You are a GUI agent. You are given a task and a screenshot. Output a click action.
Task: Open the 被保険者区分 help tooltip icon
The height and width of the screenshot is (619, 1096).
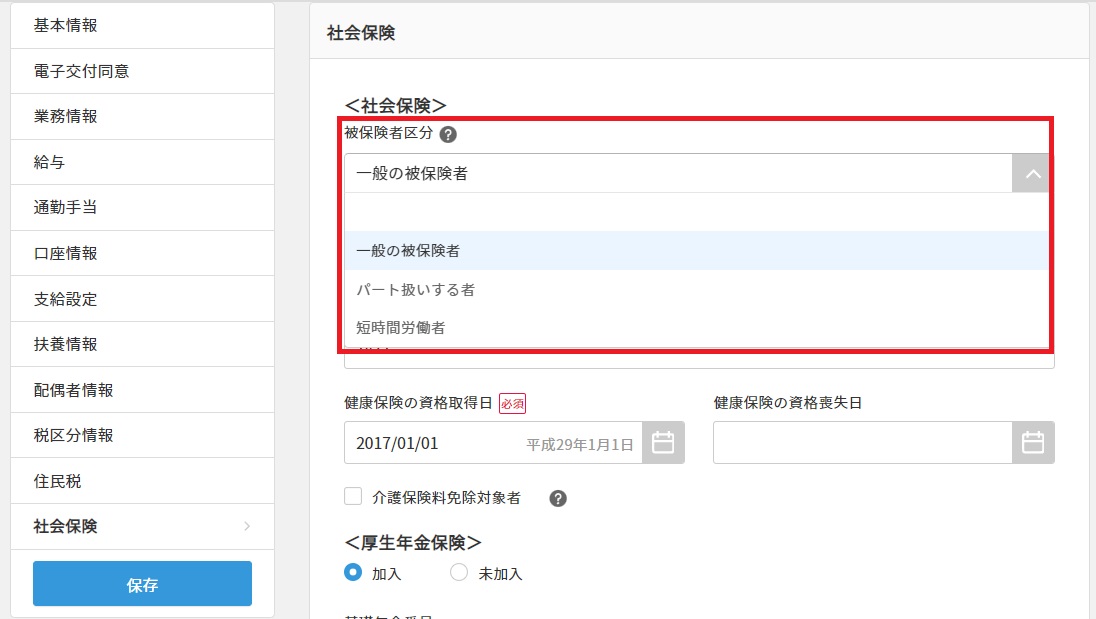(x=447, y=133)
